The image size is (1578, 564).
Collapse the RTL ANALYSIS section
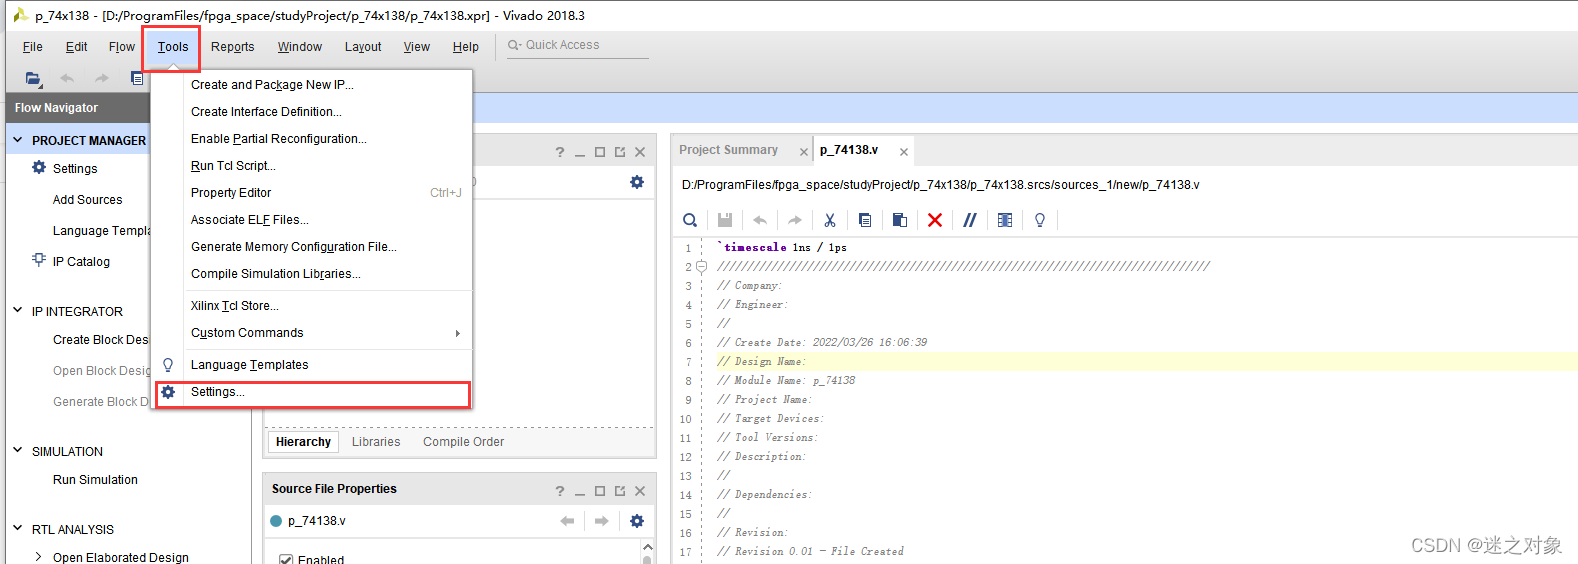click(17, 529)
